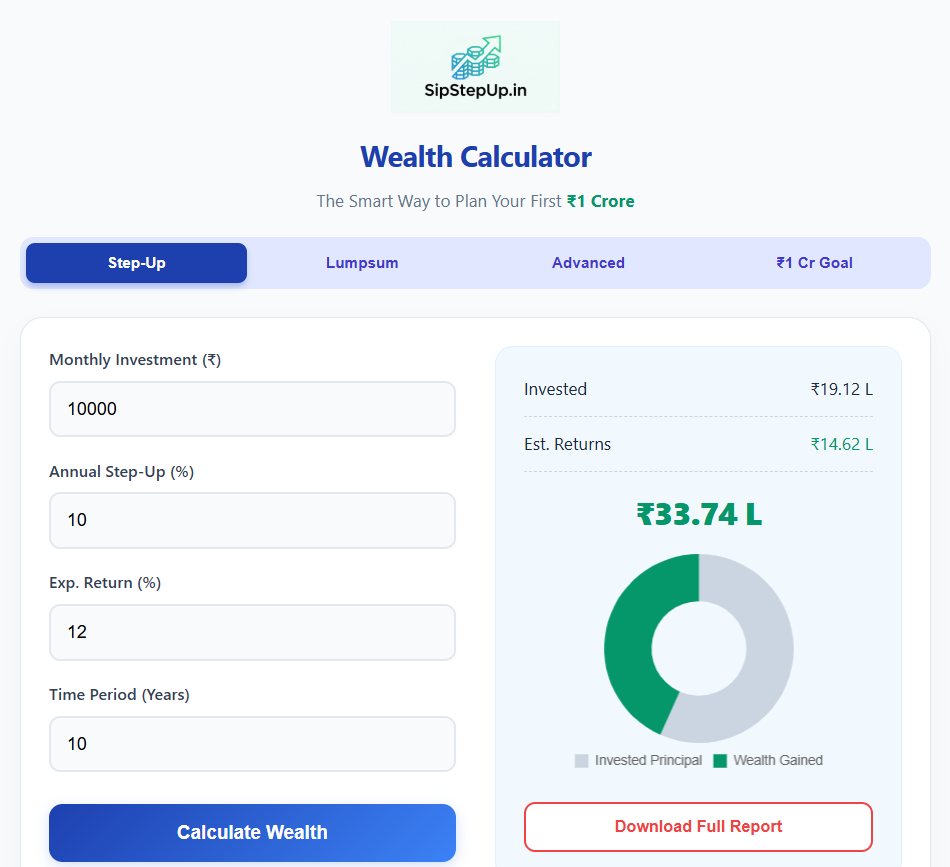The image size is (950, 867).
Task: Click the Wealth Gained legend swatch
Action: pyautogui.click(x=722, y=761)
